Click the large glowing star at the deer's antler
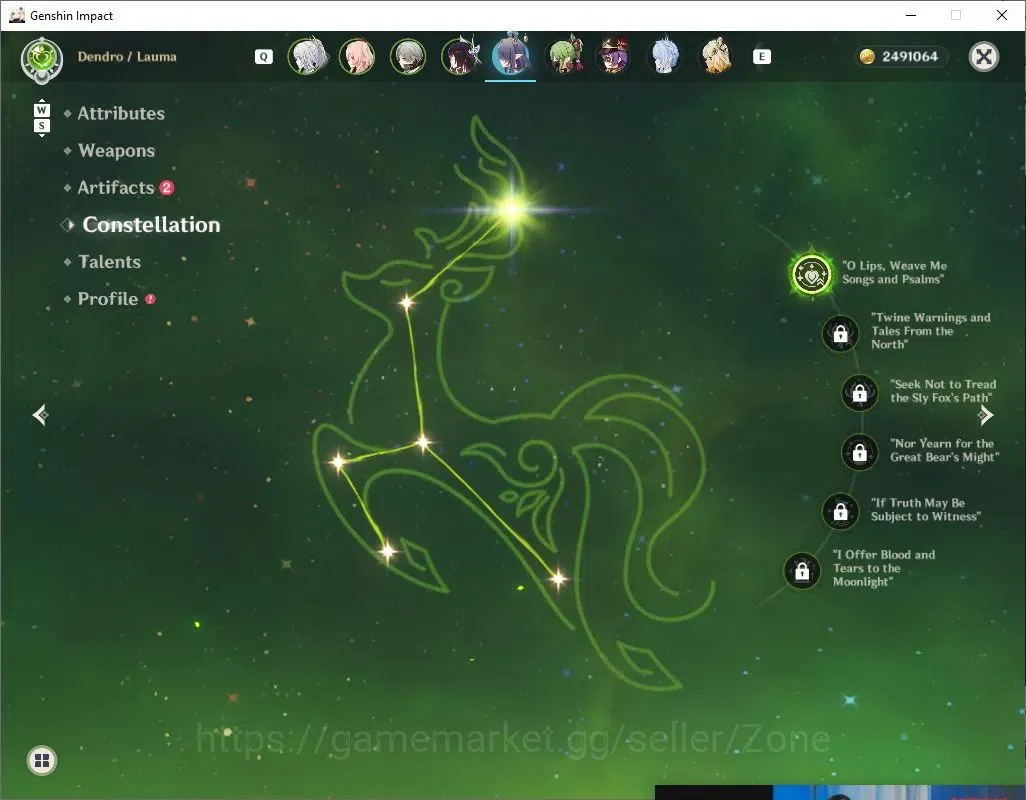The image size is (1026, 800). click(512, 210)
